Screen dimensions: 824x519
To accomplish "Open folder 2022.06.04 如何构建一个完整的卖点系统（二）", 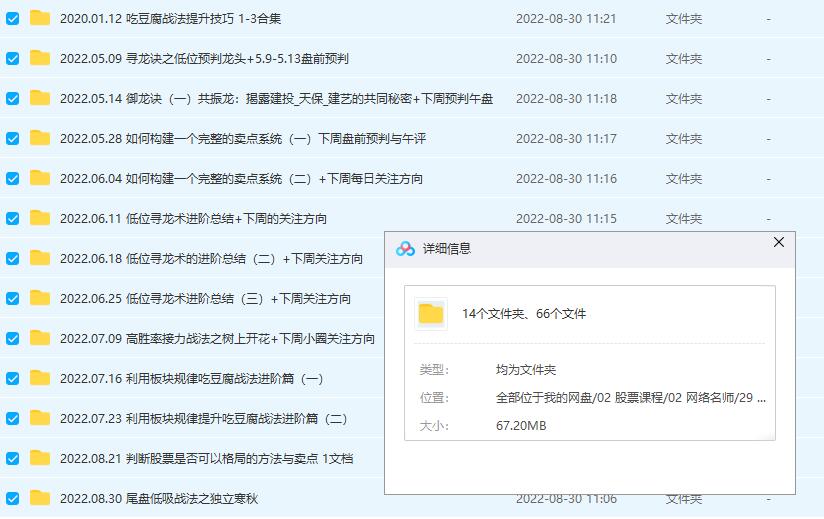I will 240,179.
